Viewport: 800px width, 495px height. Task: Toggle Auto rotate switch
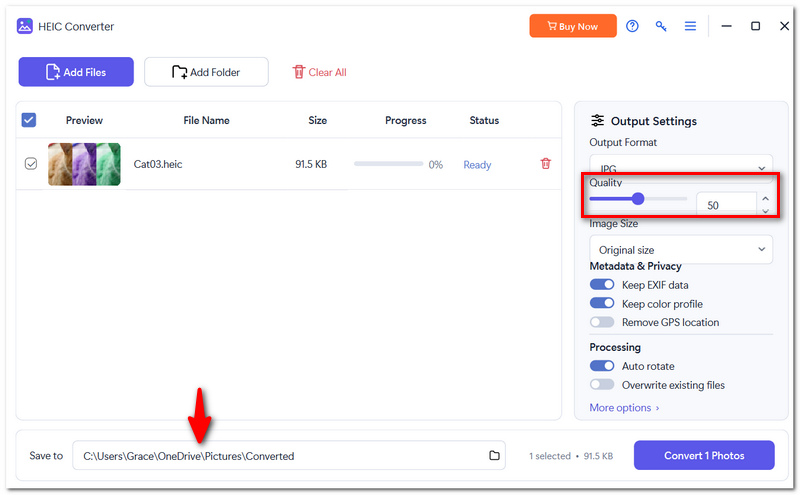click(x=602, y=366)
